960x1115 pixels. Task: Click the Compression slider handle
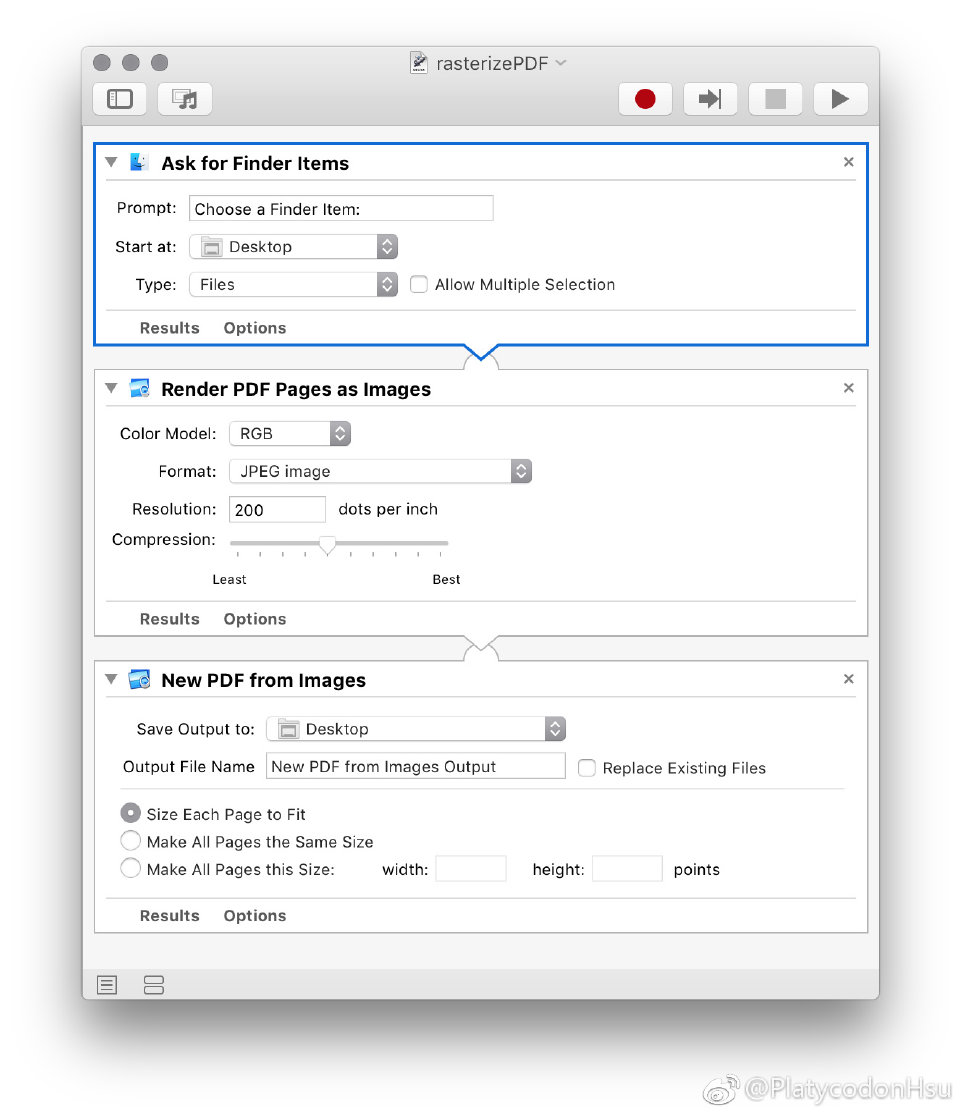327,545
